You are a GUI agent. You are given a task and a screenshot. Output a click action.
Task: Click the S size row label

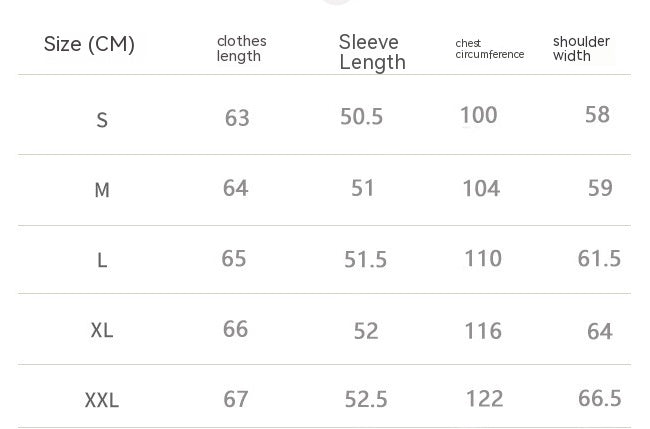coord(102,121)
